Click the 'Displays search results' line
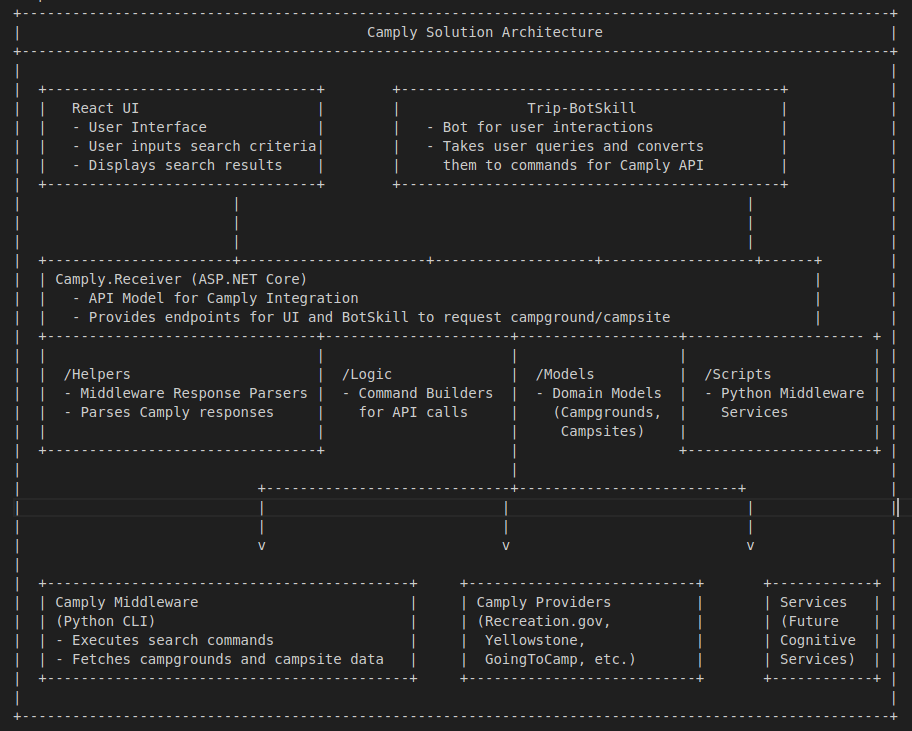Viewport: 912px width, 731px height. (185, 165)
